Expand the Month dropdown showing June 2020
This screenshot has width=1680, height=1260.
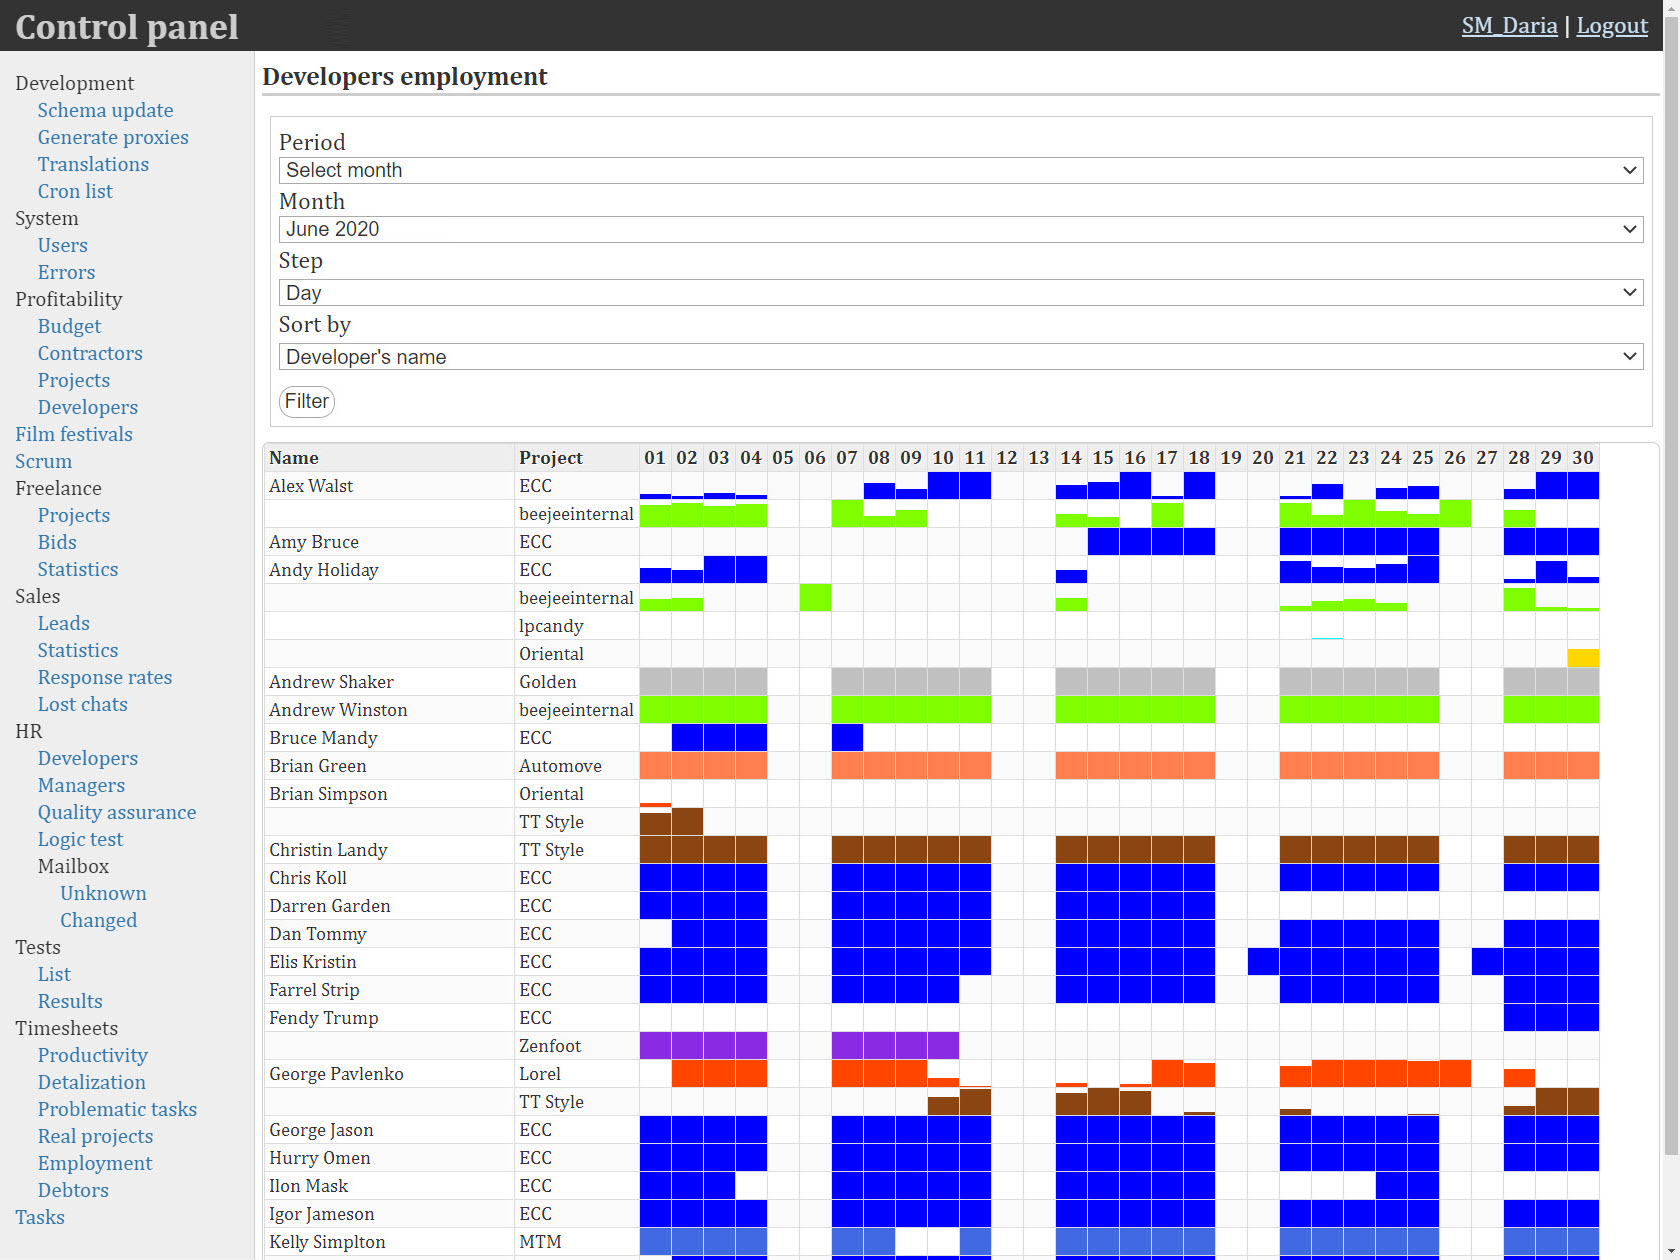960,229
